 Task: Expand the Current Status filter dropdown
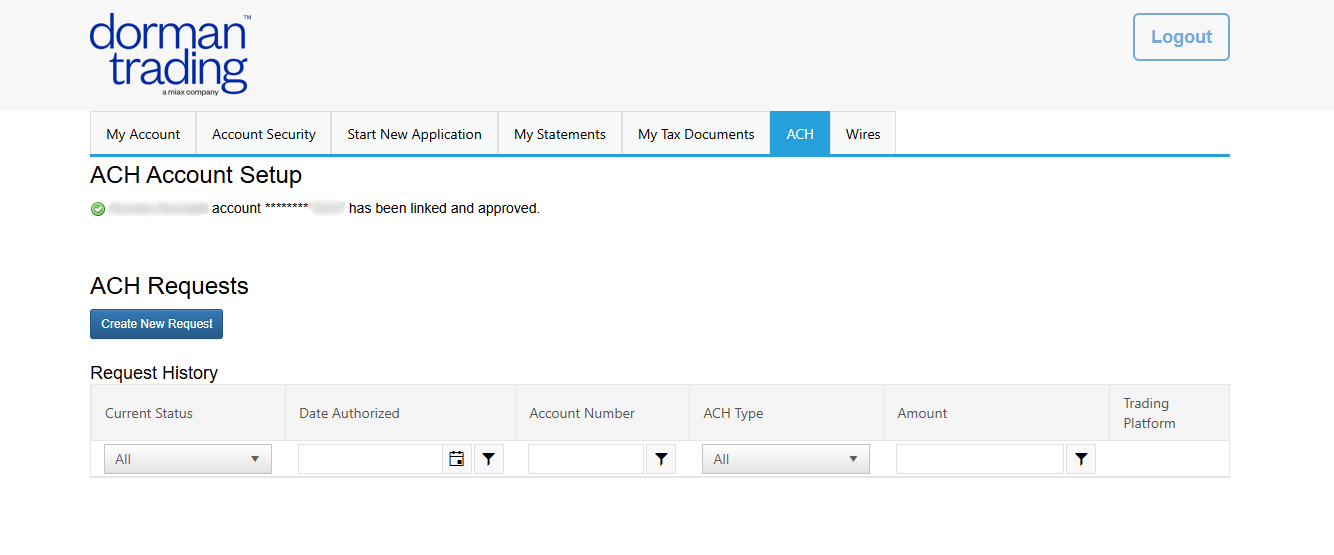pos(187,459)
